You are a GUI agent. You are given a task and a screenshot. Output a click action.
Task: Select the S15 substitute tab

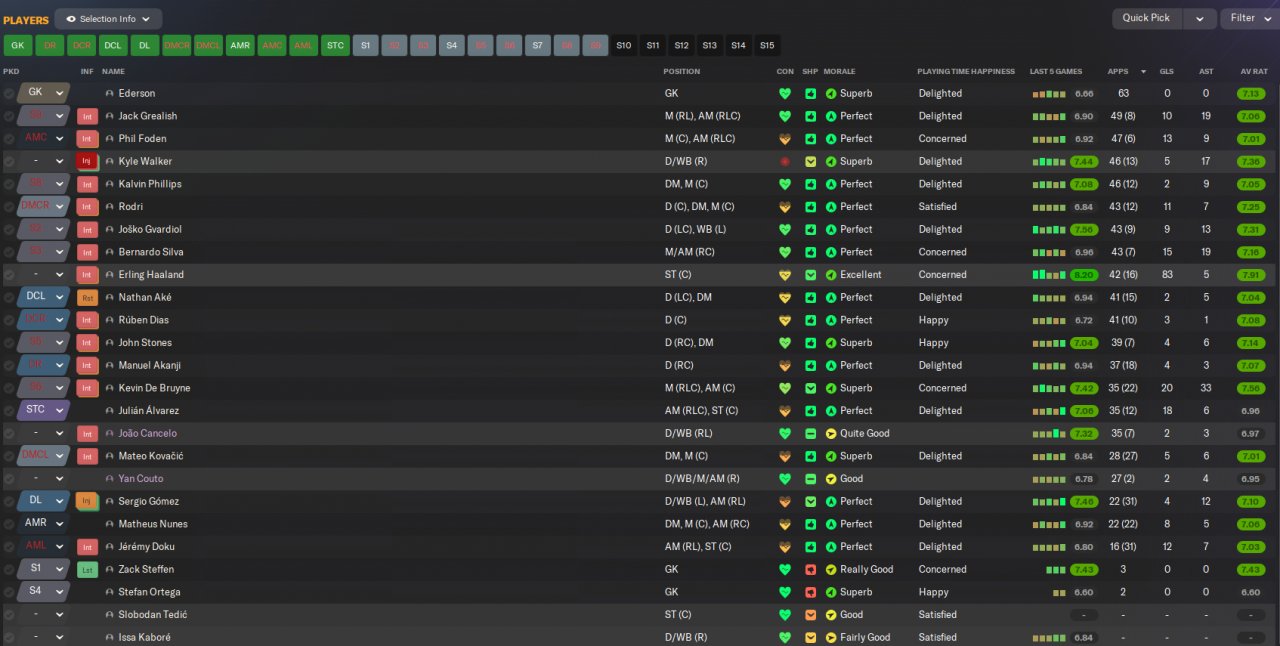[x=766, y=45]
